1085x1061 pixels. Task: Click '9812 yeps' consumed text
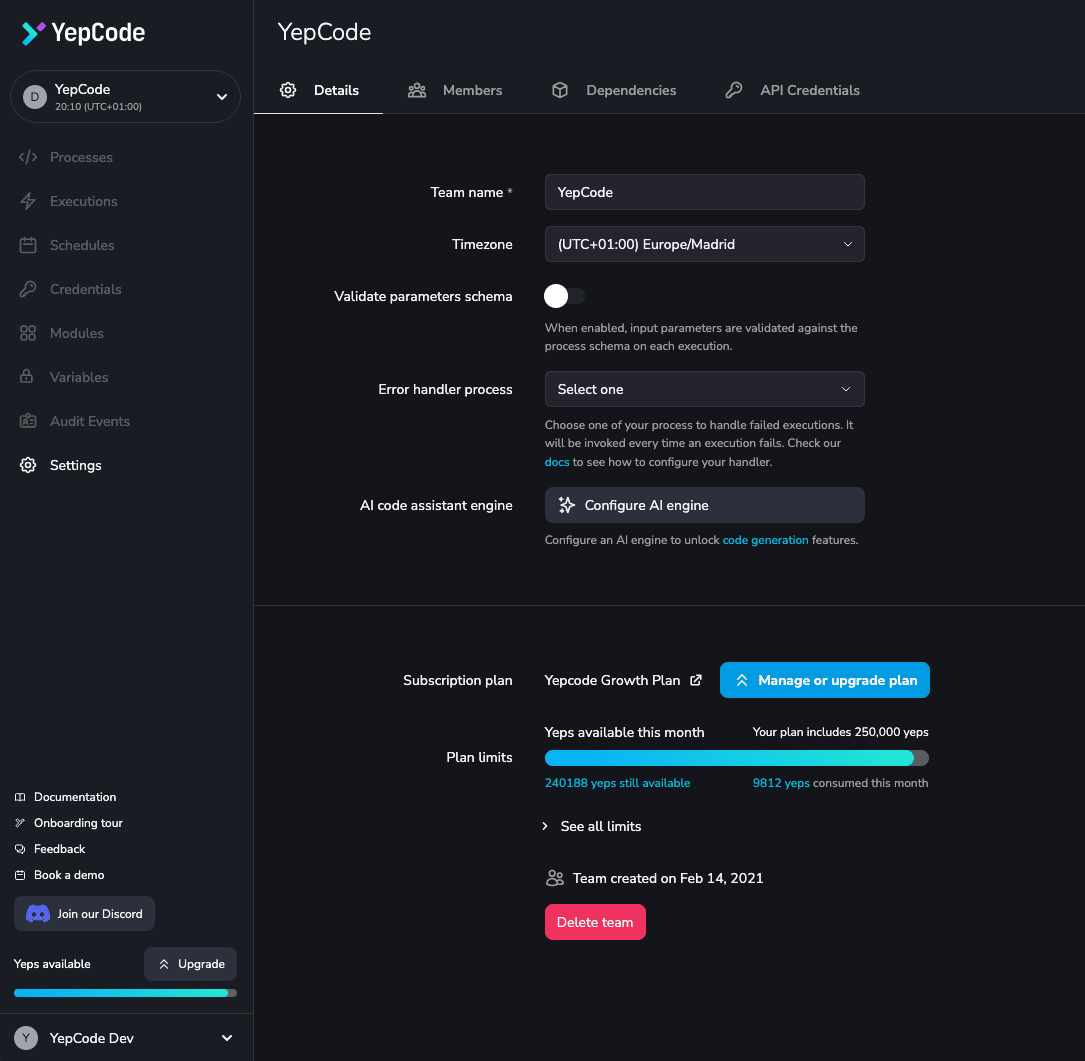point(781,783)
